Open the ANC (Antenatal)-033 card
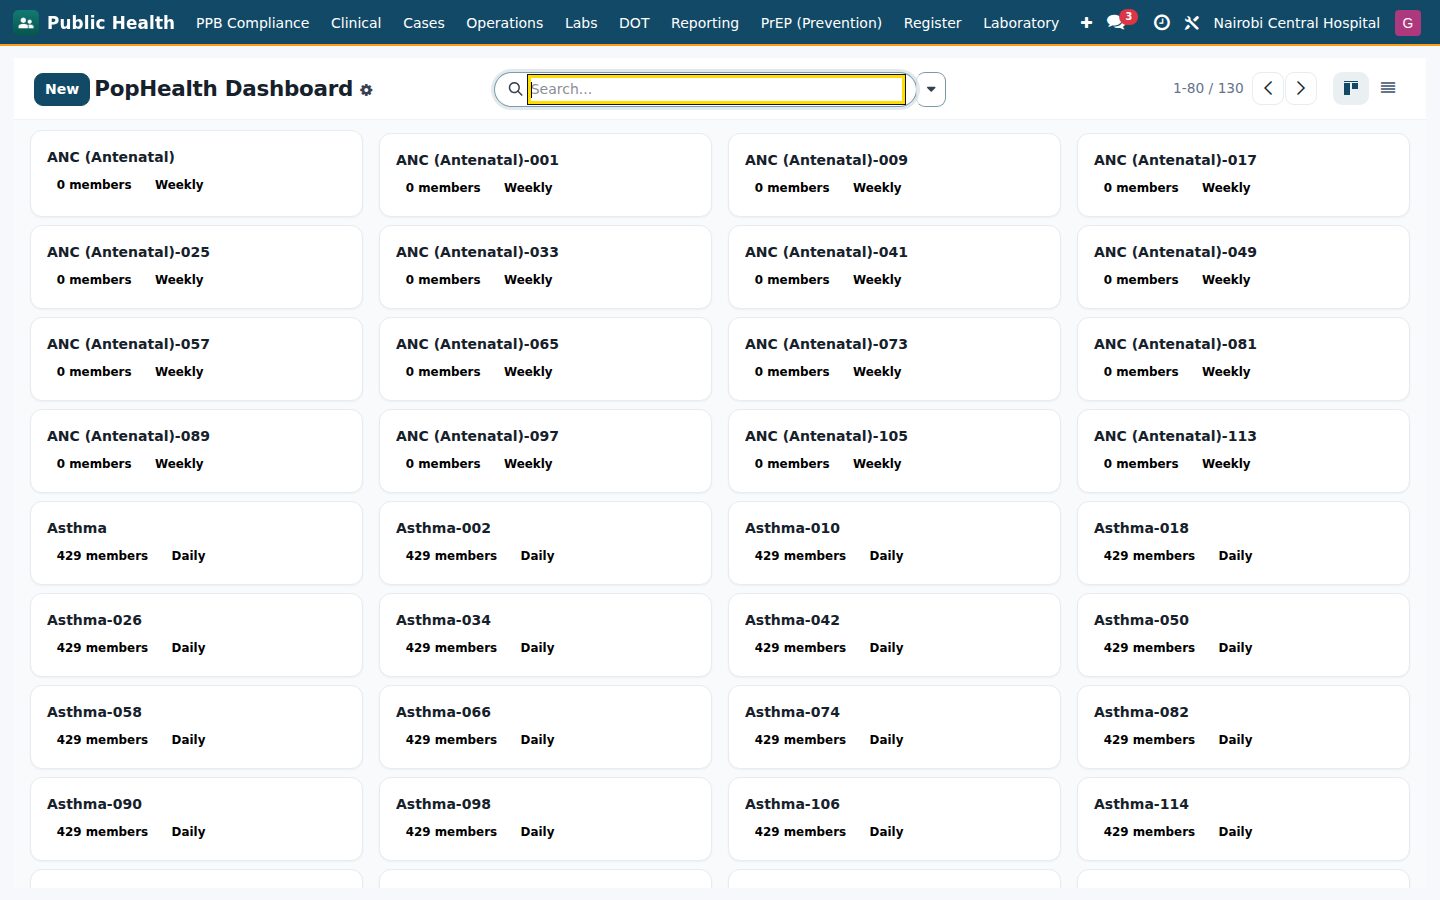 545,267
